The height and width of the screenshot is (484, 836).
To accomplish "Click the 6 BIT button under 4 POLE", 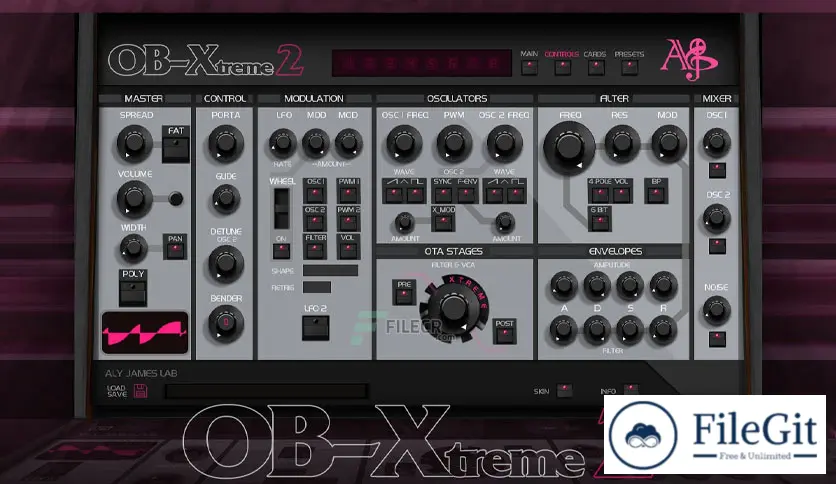I will [x=599, y=222].
